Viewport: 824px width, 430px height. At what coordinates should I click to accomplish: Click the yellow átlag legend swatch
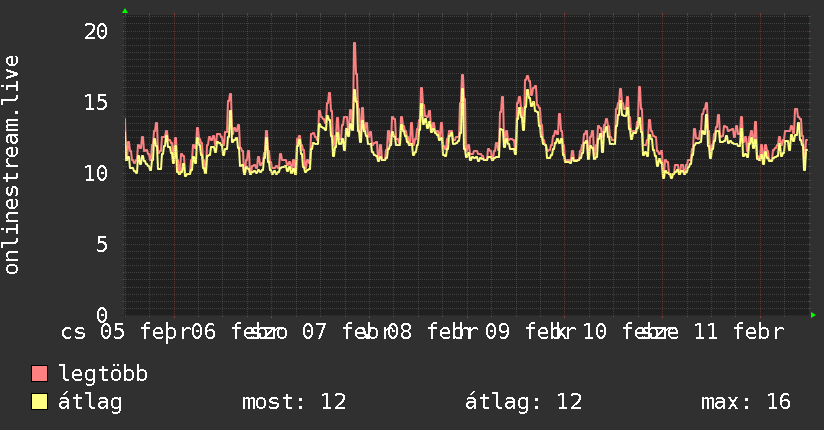39,402
